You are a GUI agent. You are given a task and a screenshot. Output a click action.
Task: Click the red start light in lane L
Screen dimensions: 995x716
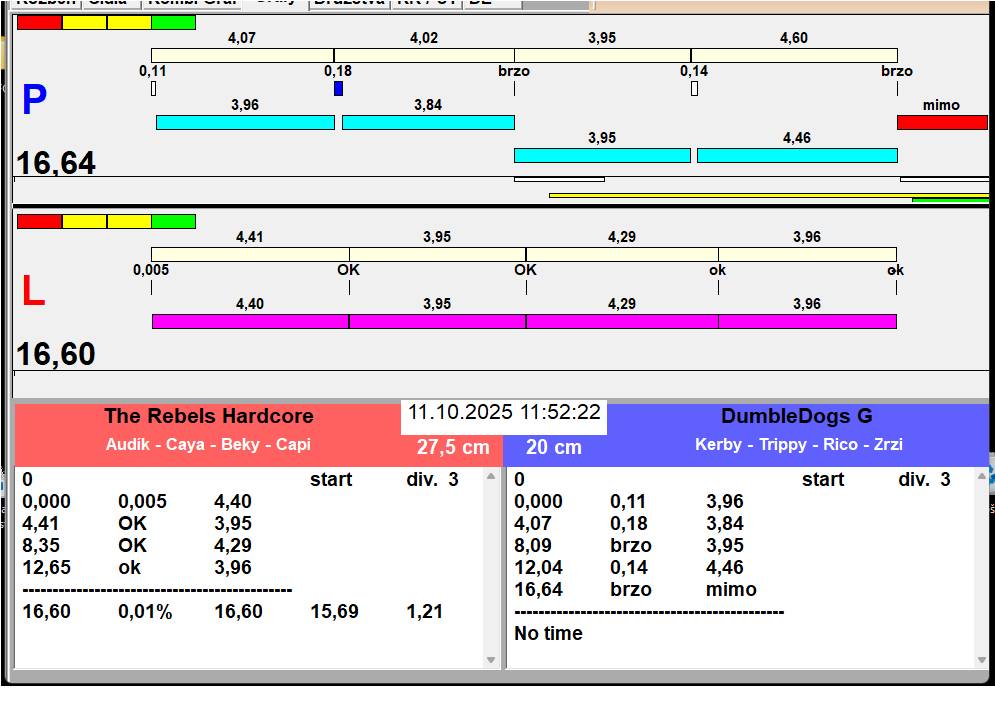click(x=39, y=221)
